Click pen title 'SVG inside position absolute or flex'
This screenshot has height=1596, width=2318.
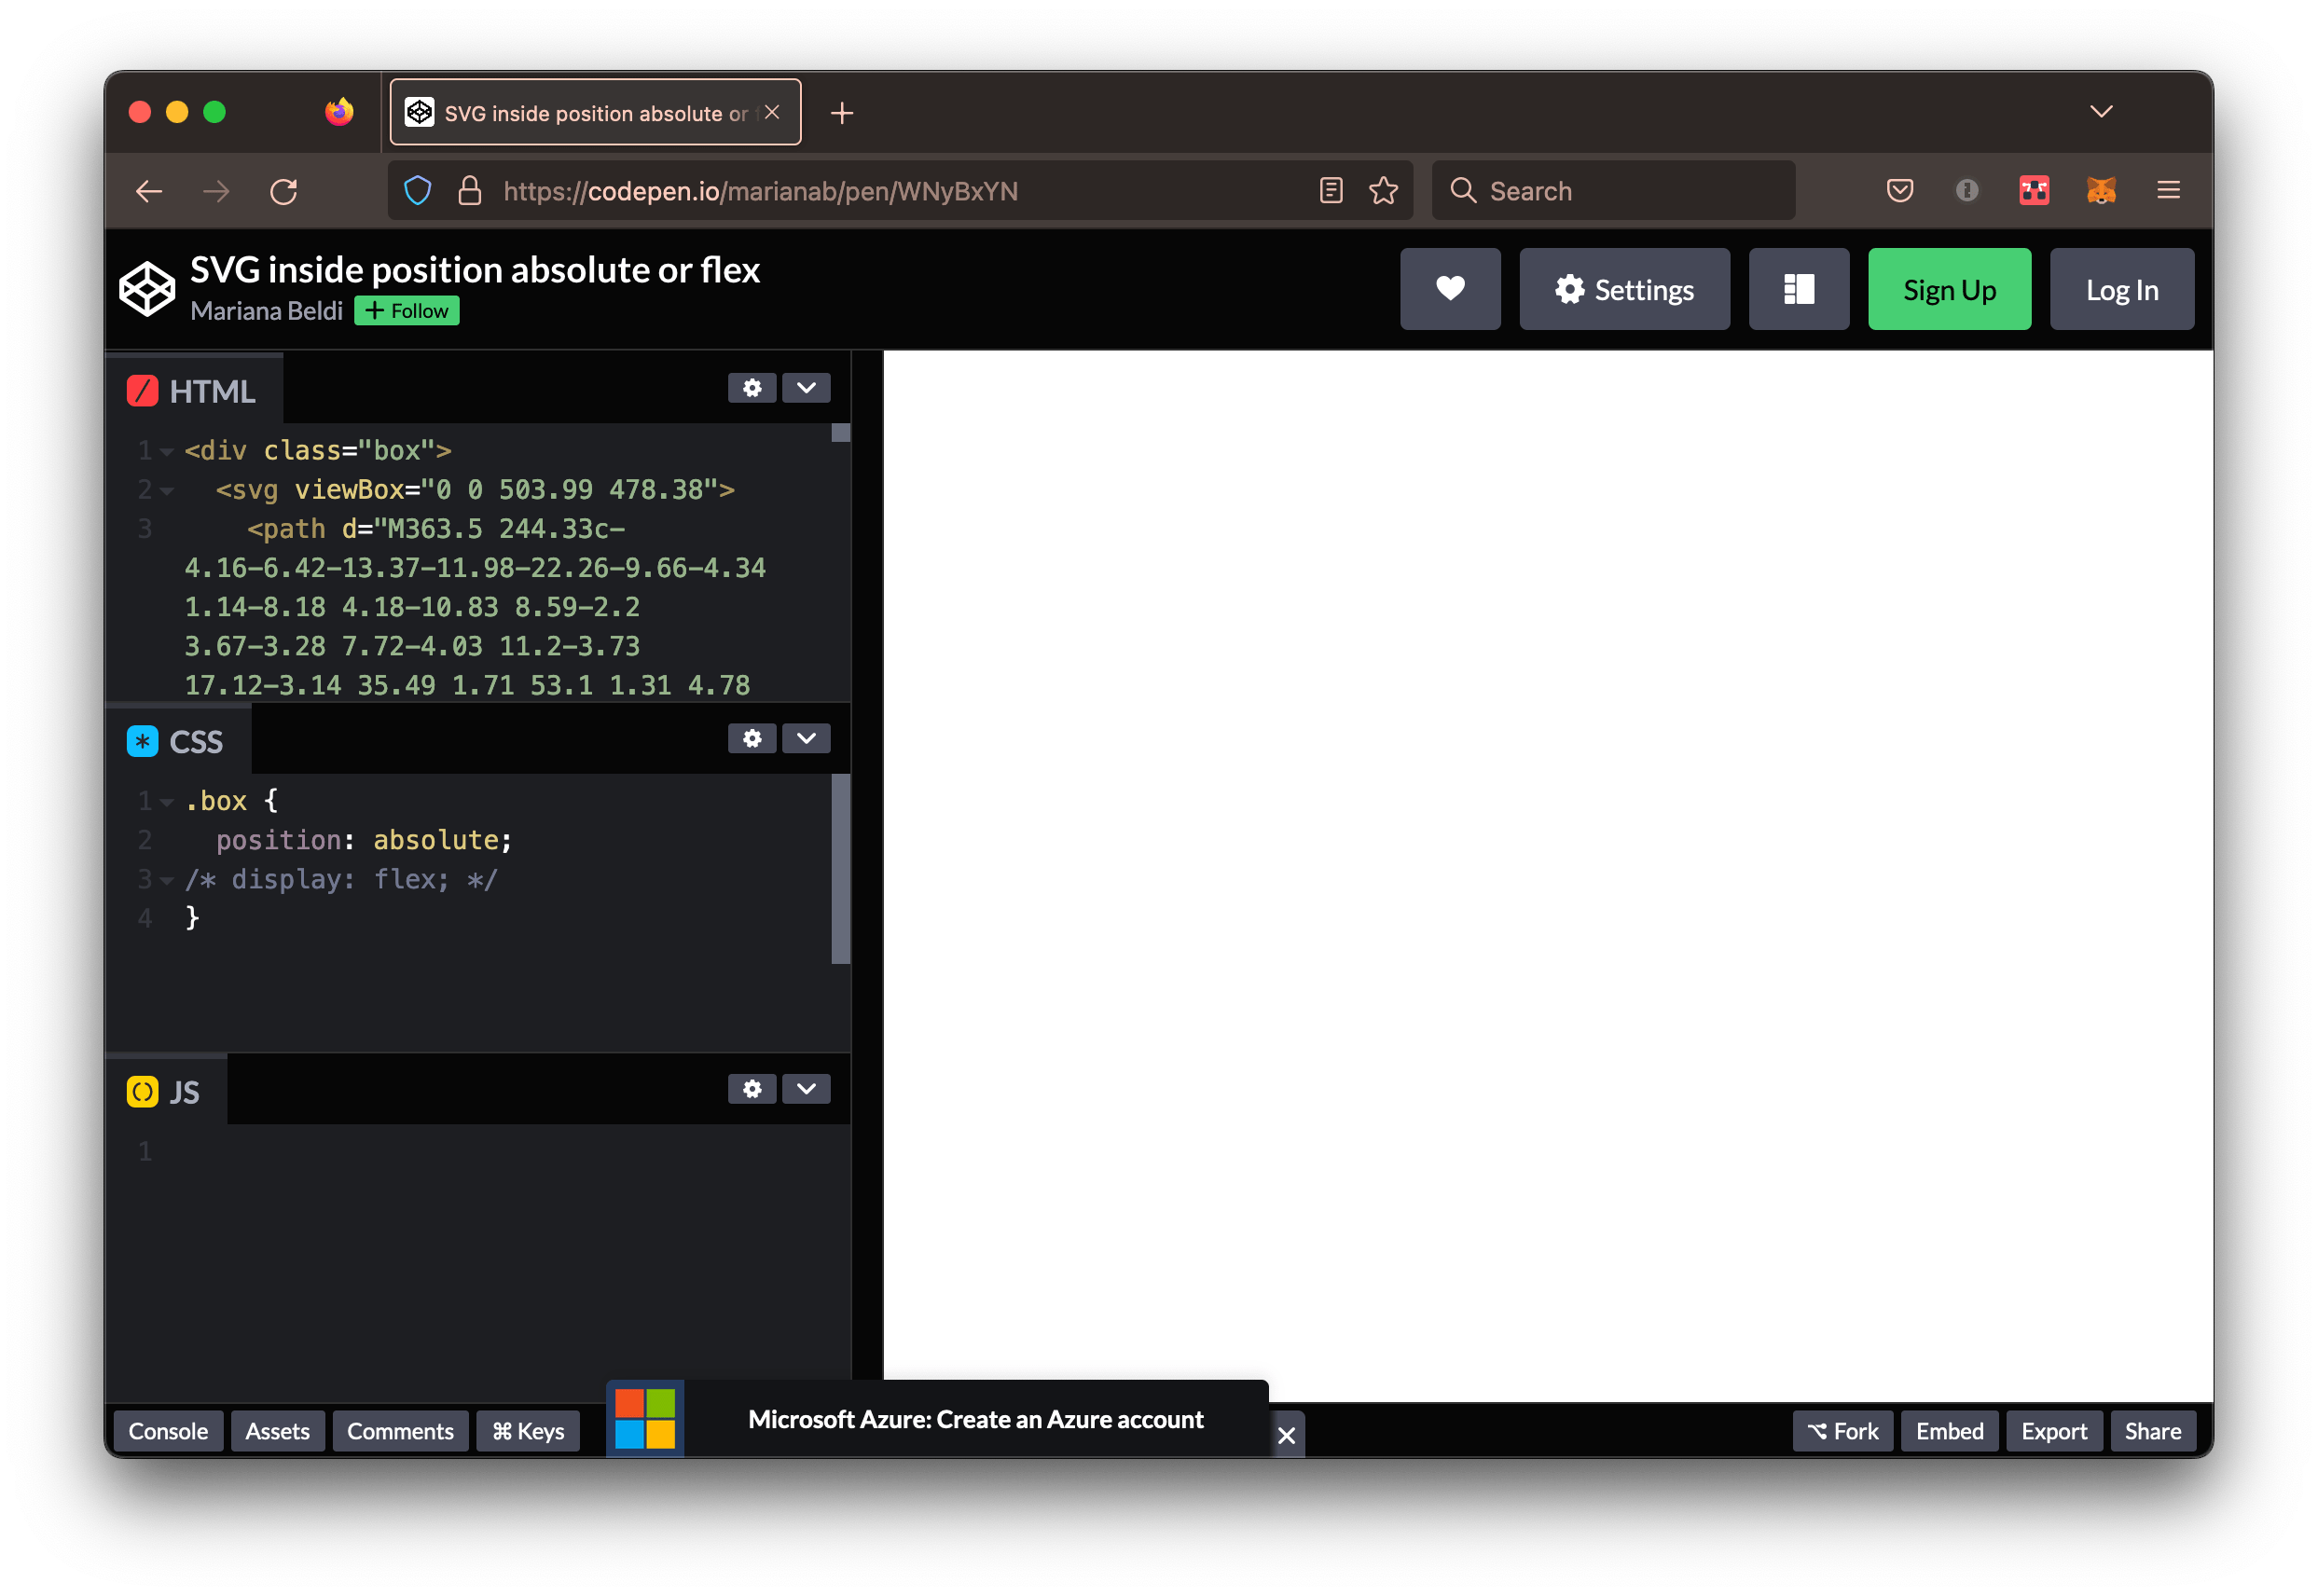click(475, 270)
